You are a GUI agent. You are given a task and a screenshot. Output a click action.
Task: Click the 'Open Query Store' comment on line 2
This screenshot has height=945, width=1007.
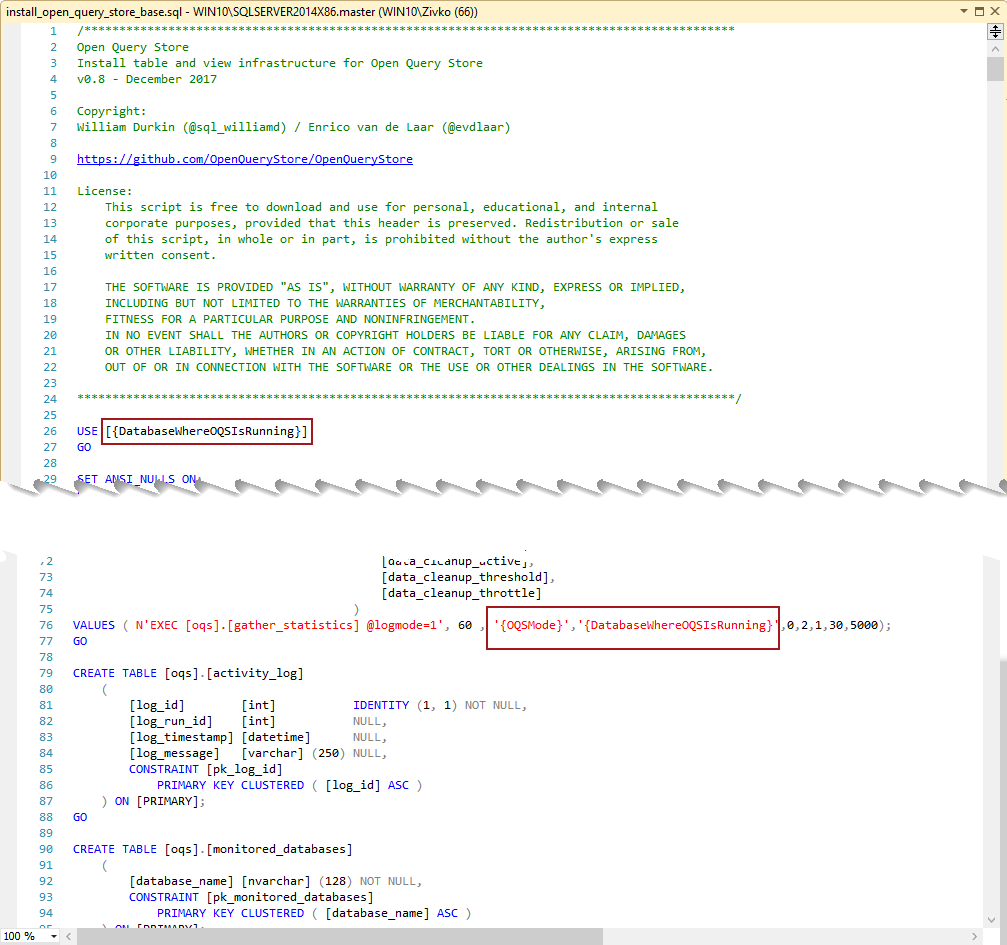pyautogui.click(x=133, y=48)
